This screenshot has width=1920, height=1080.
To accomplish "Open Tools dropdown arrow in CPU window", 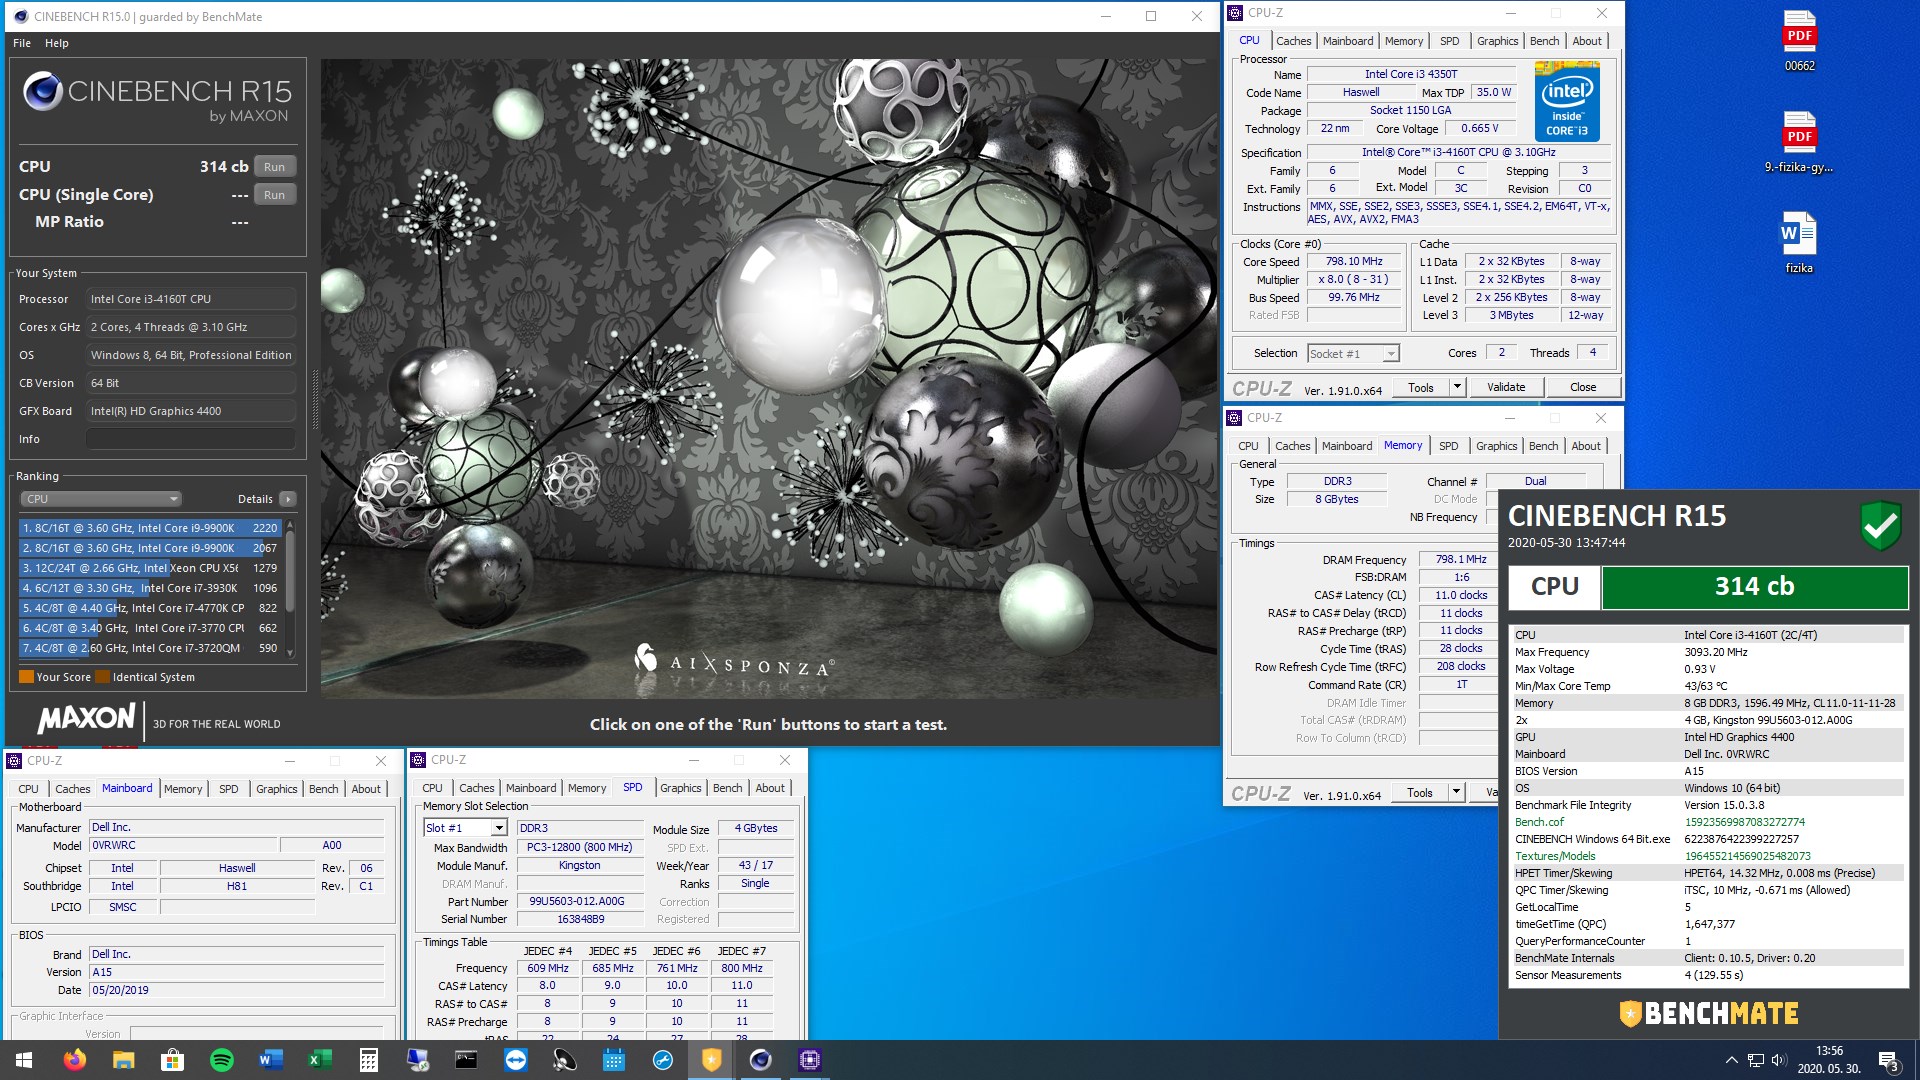I will click(1457, 387).
